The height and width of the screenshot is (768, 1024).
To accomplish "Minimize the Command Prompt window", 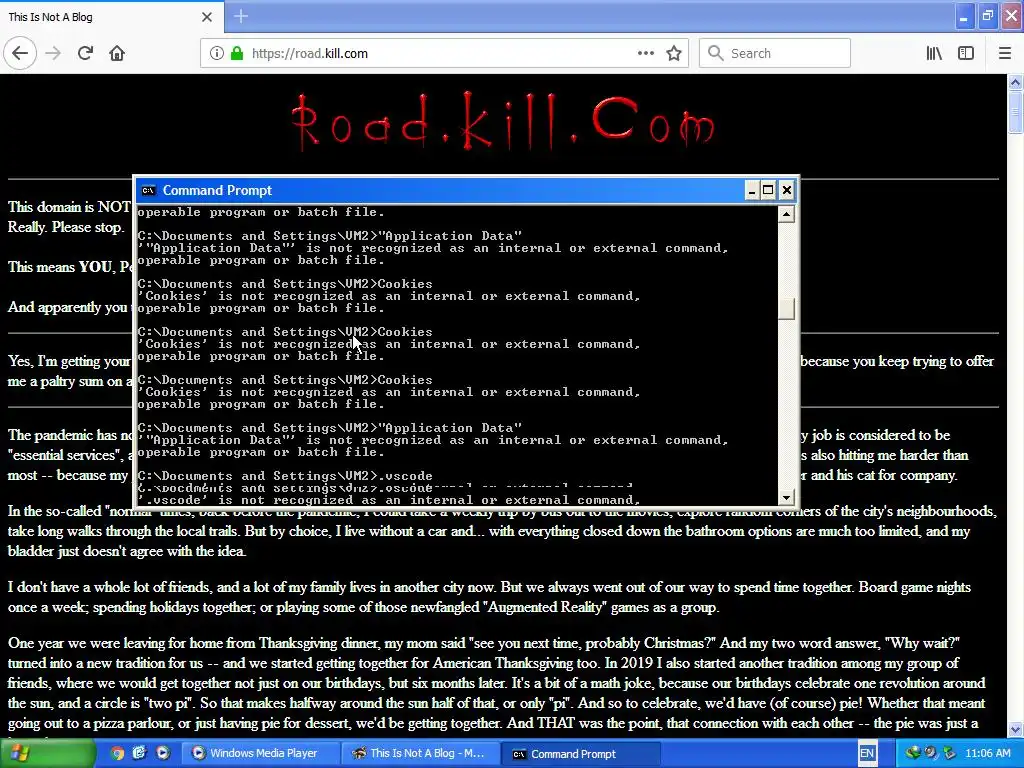I will pos(752,190).
